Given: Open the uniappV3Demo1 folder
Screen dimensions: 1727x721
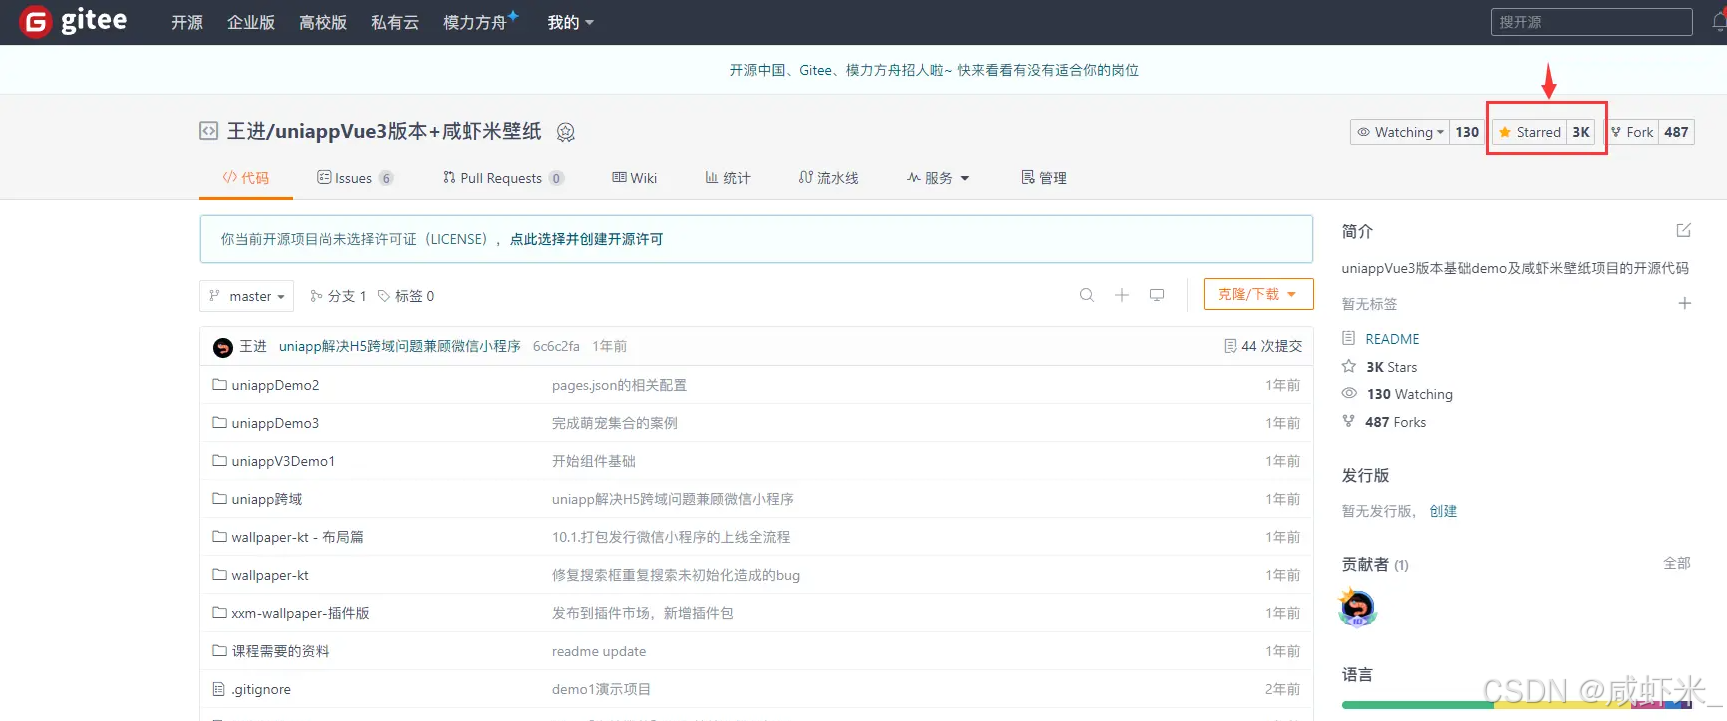Looking at the screenshot, I should [x=283, y=461].
